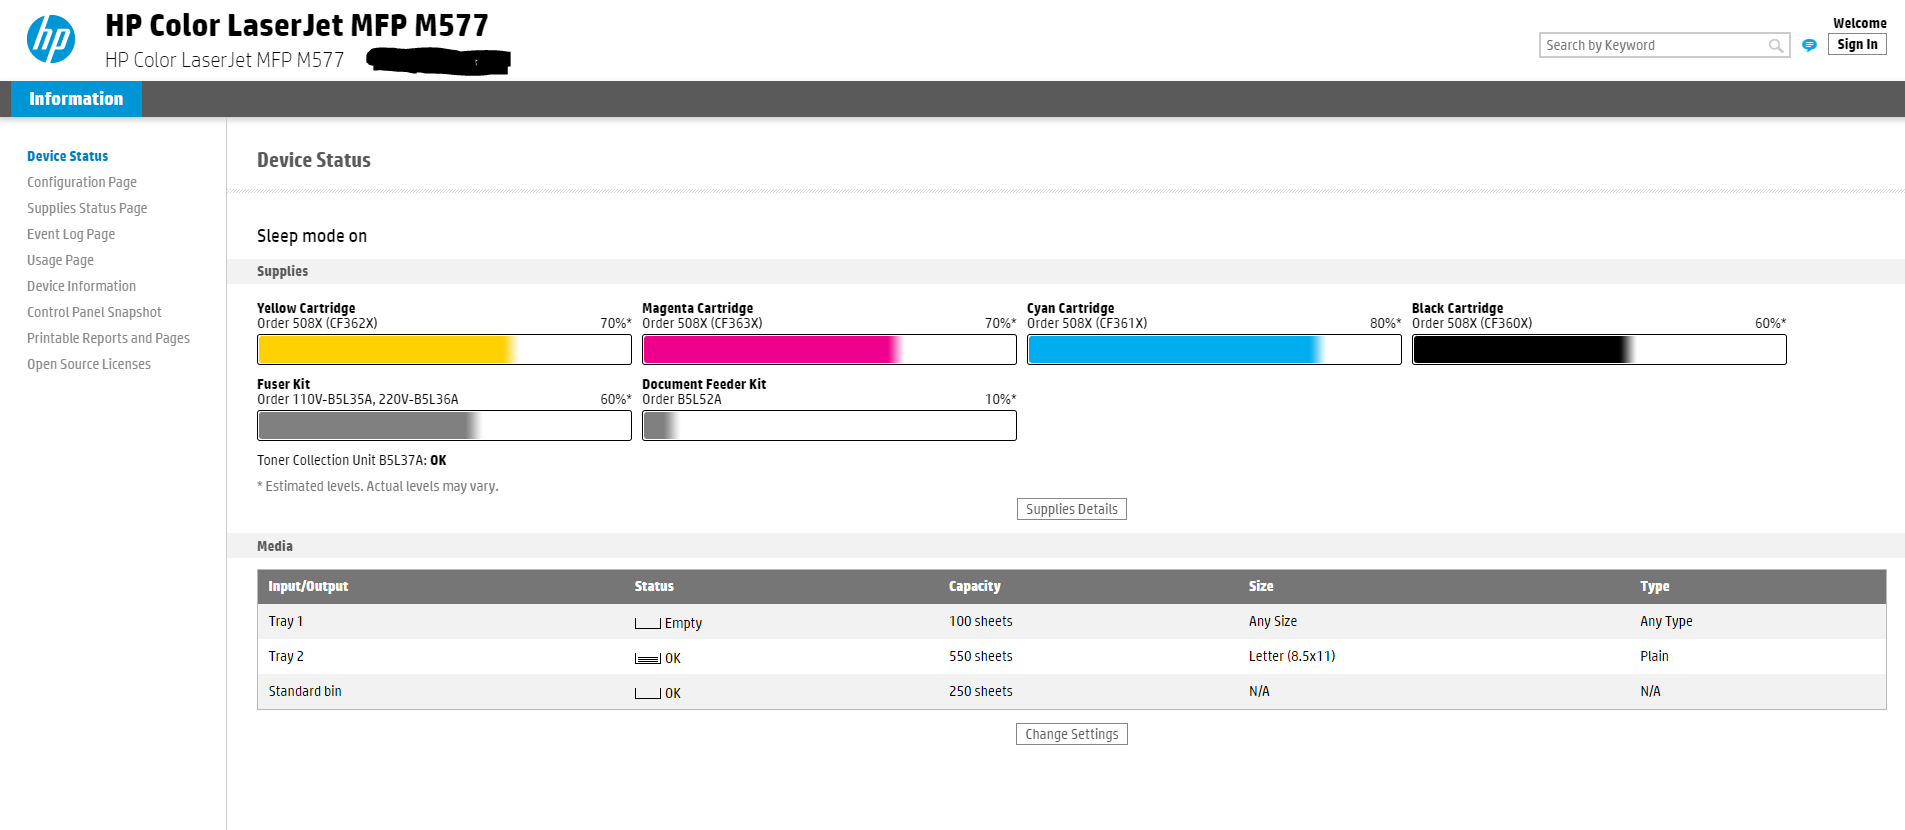Click the Black Cartridge 60% value
1905x830 pixels.
click(x=1770, y=323)
